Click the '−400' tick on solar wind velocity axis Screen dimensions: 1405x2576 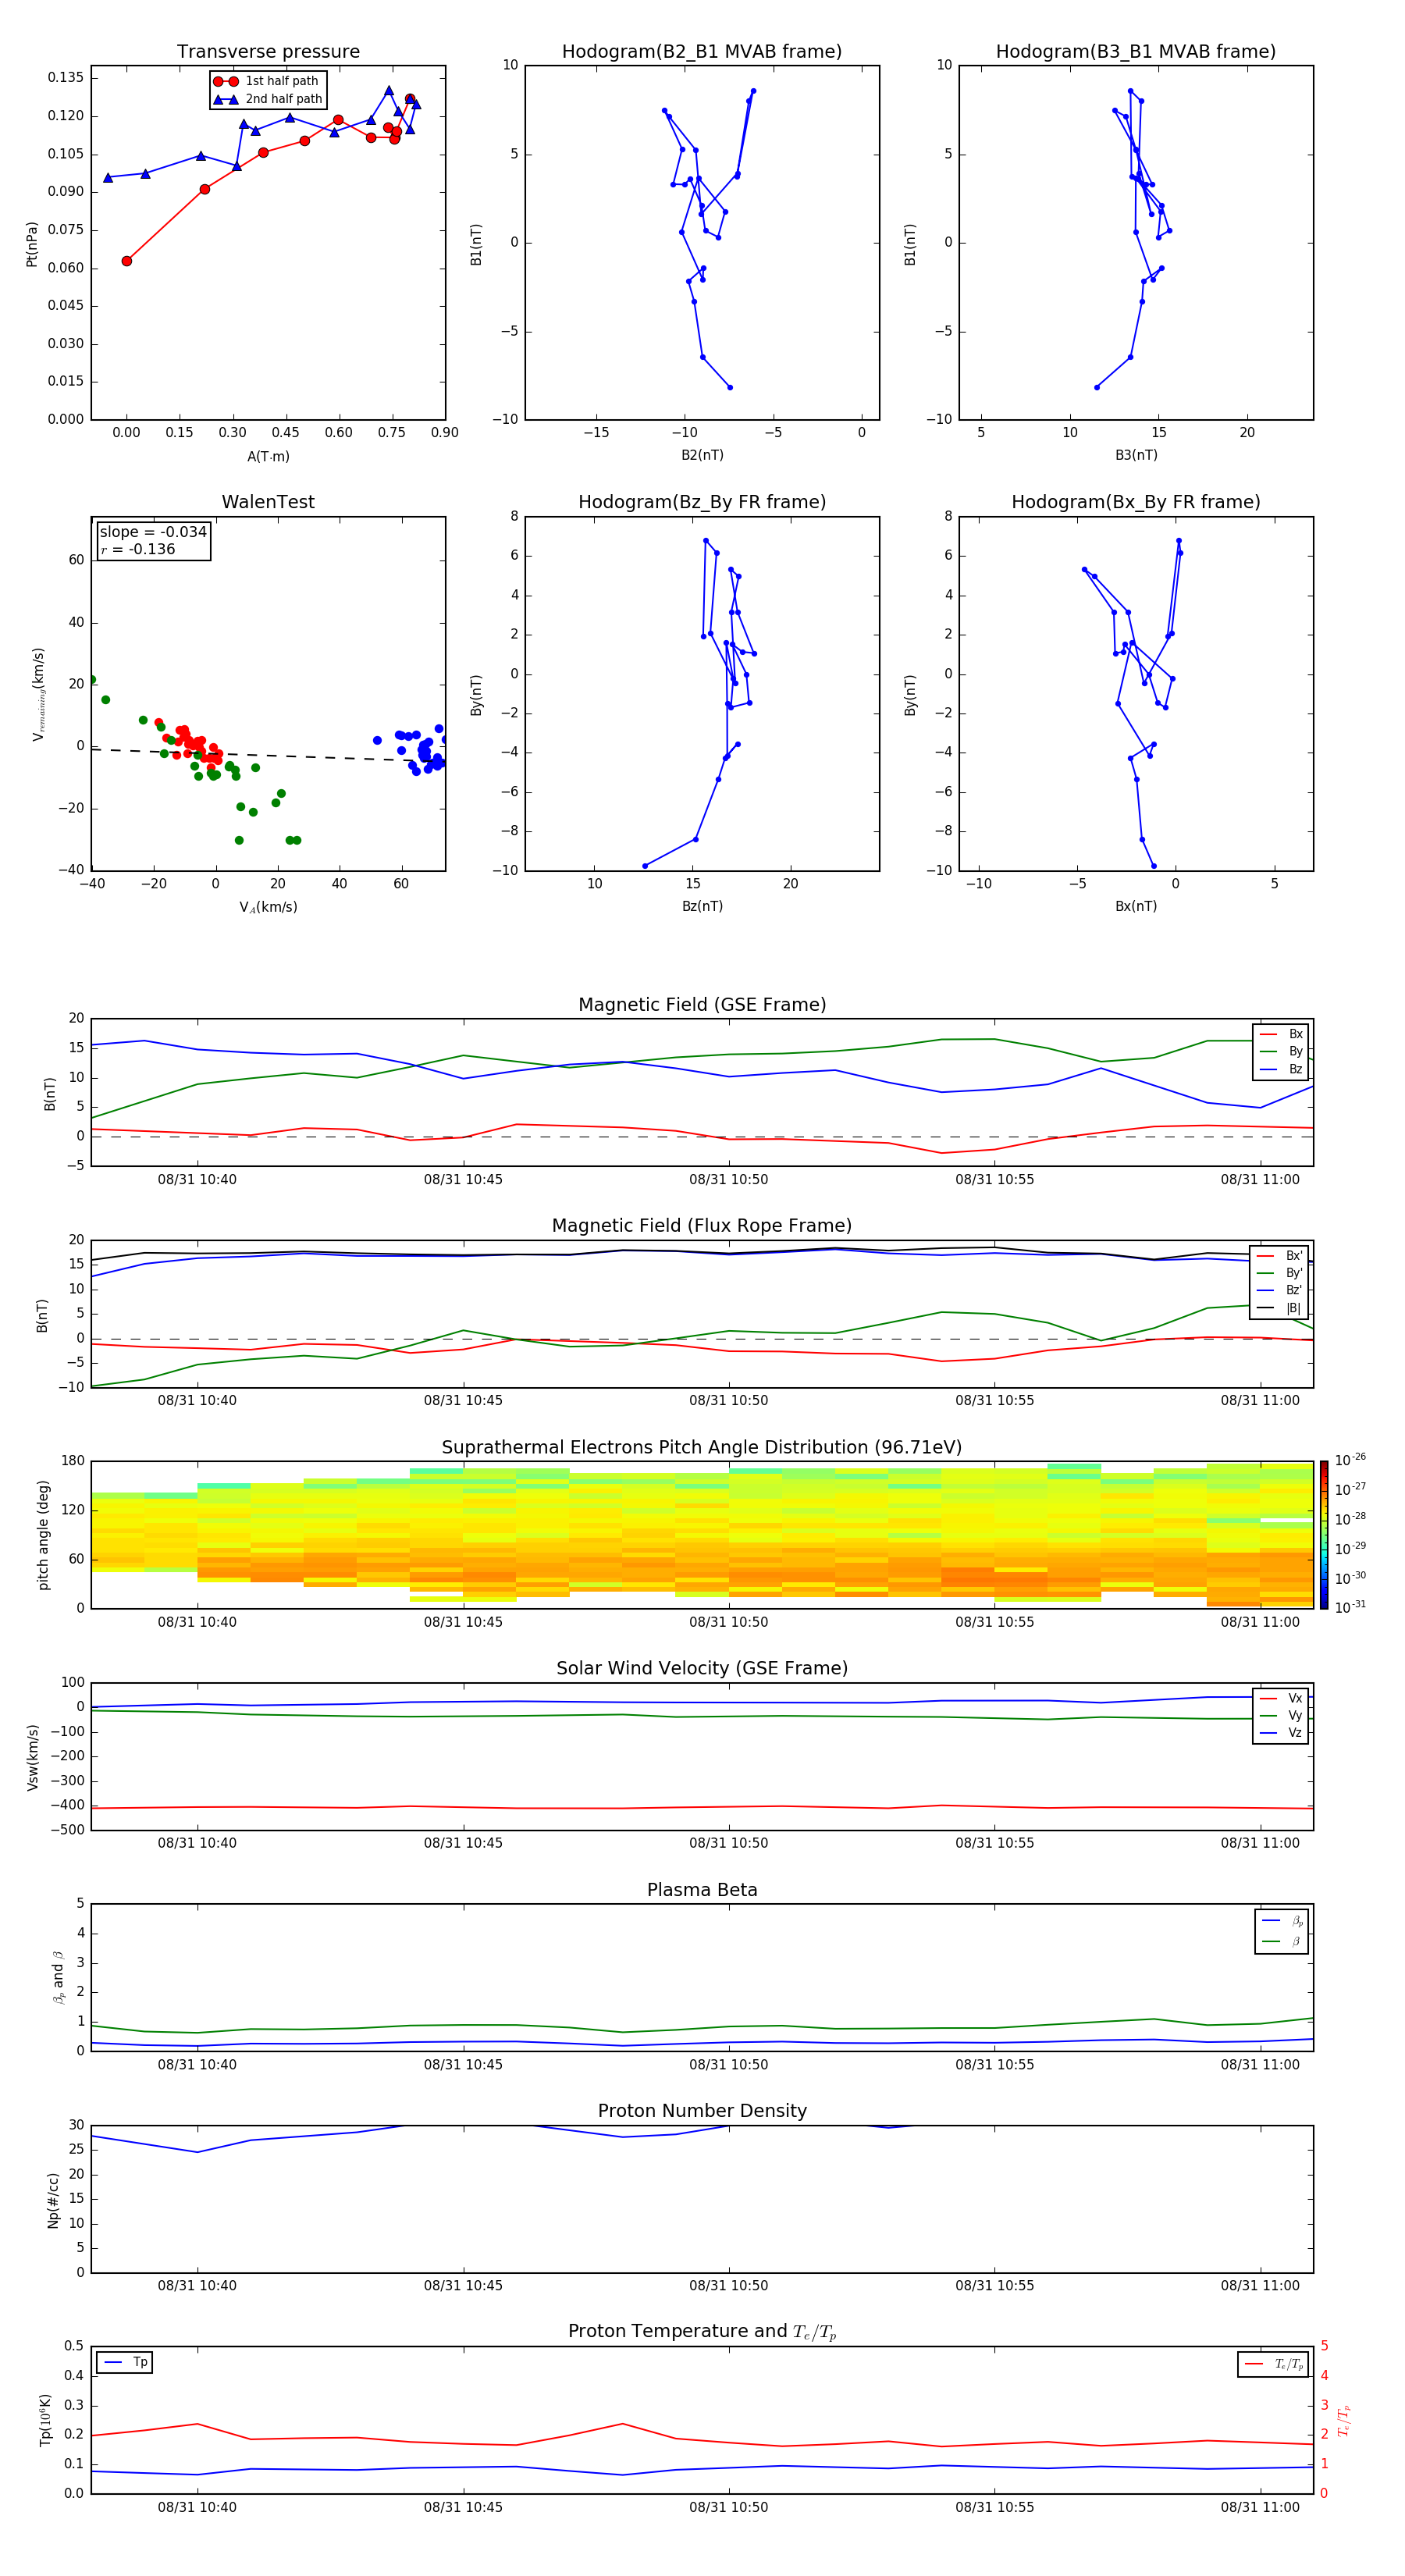coord(66,1805)
